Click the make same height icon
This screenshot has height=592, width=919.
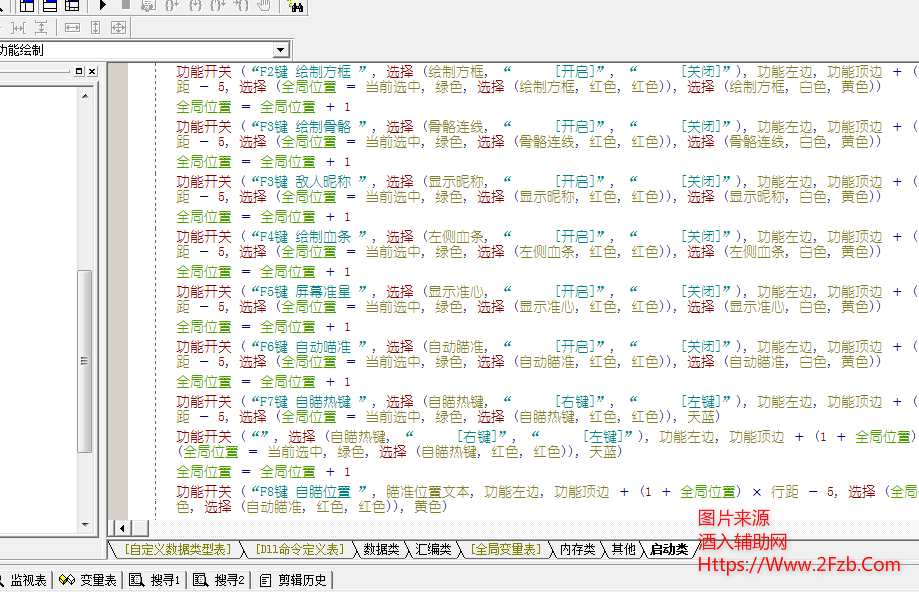click(x=95, y=28)
